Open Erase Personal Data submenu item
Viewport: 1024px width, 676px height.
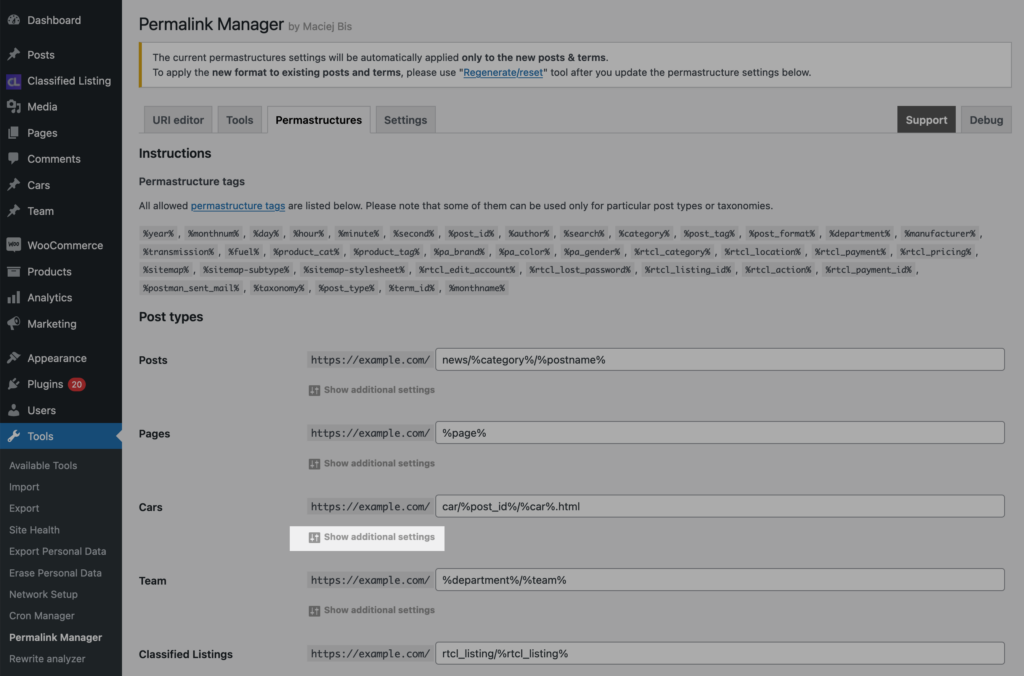coord(56,573)
